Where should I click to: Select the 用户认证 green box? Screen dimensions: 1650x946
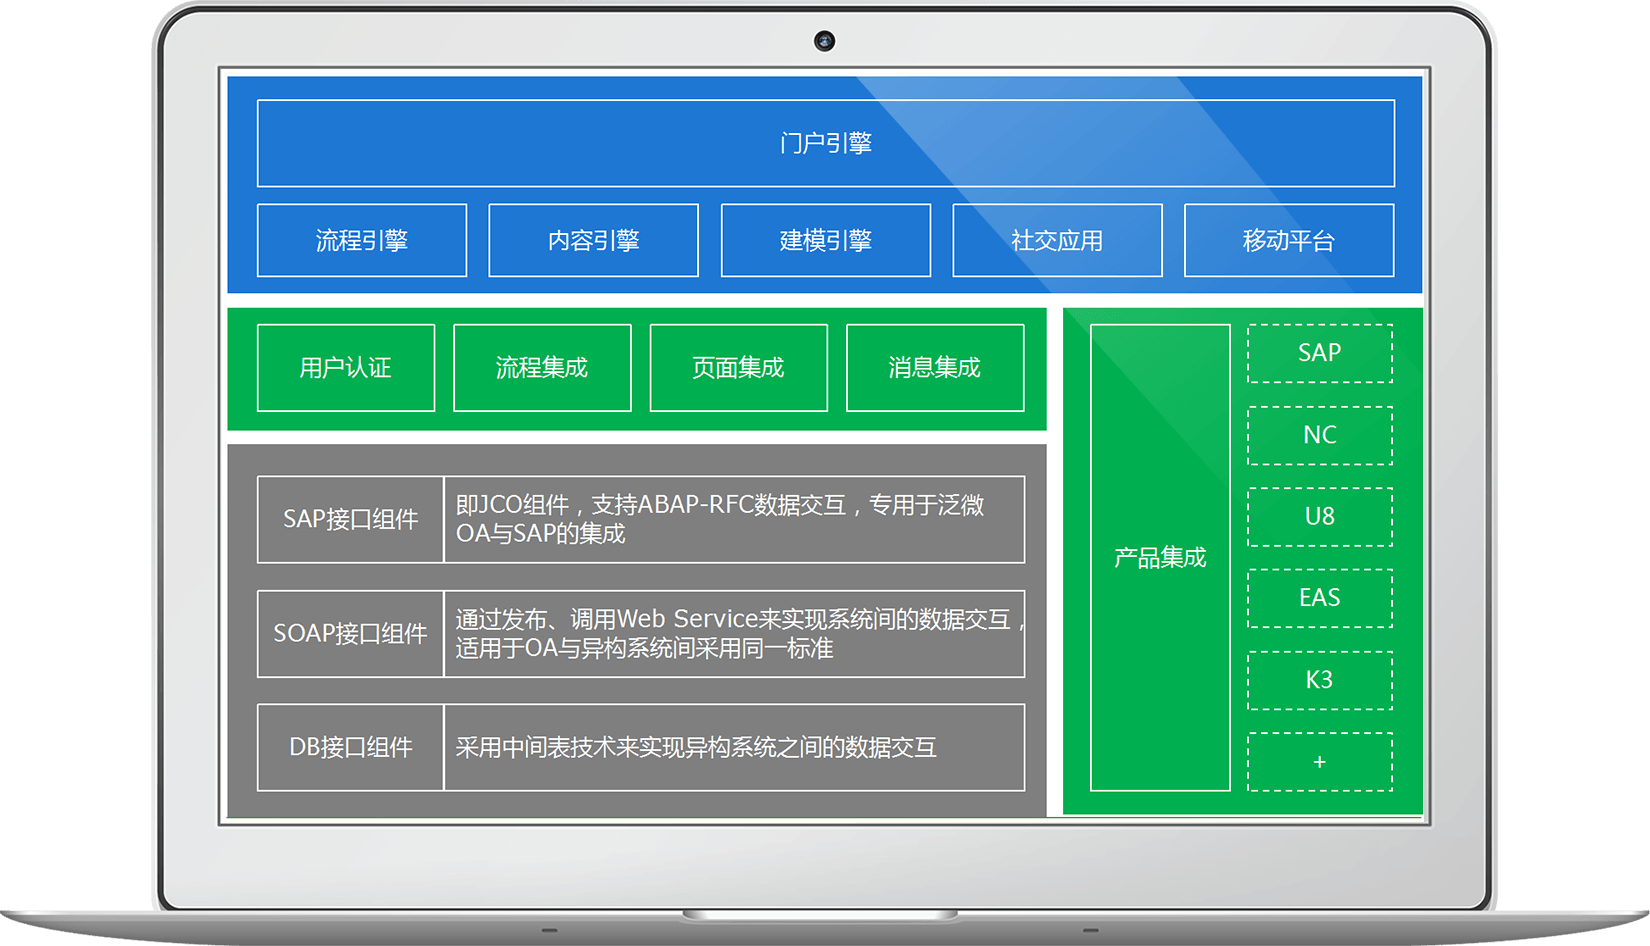(345, 367)
